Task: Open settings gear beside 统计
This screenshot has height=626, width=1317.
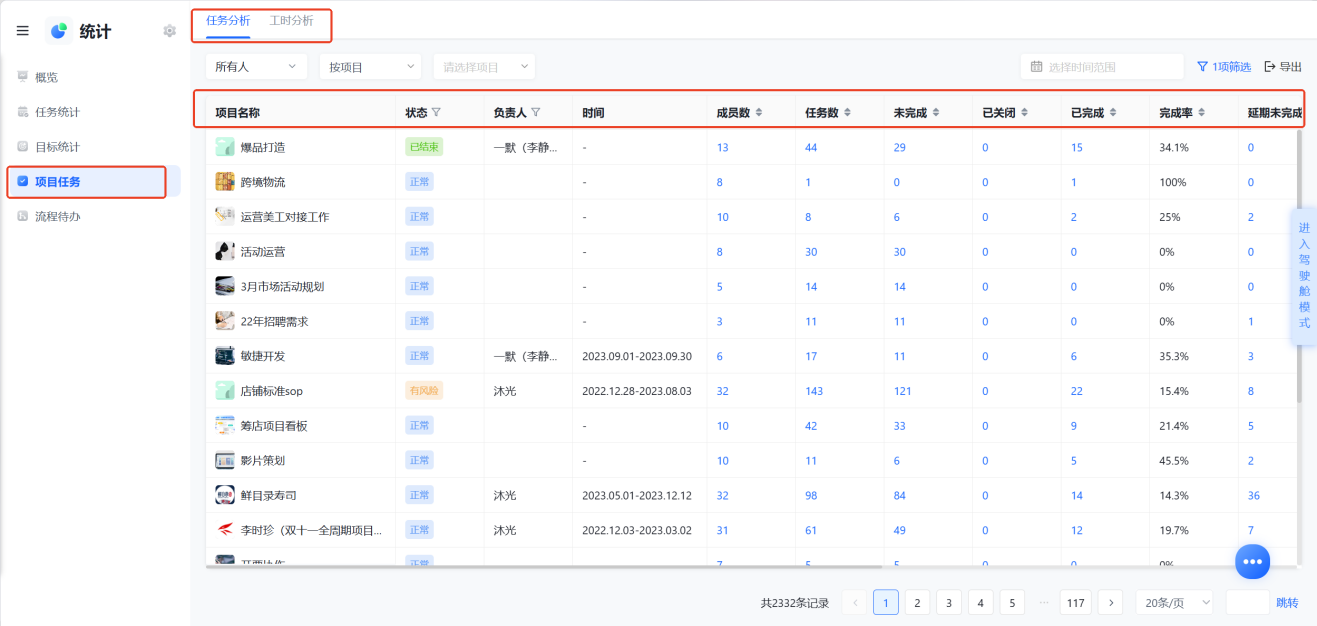Action: (x=169, y=31)
